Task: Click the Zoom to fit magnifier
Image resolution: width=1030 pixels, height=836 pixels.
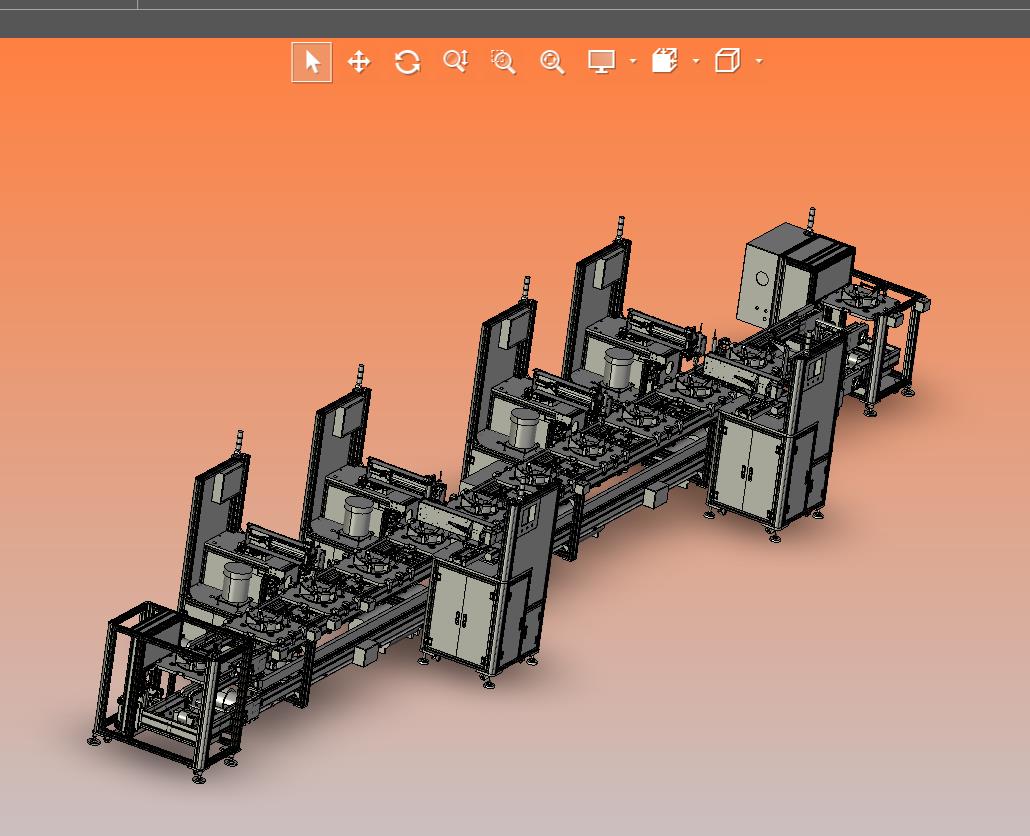Action: (x=552, y=62)
